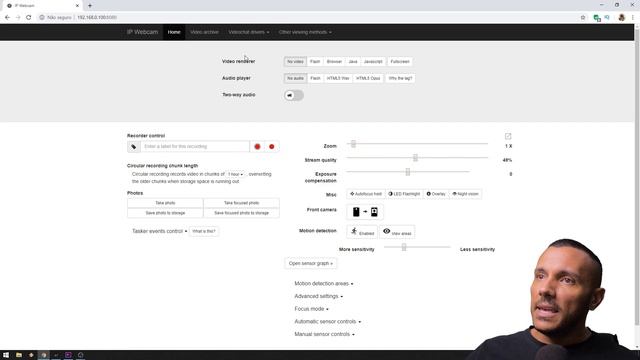This screenshot has height=360, width=640.
Task: Click the Stream quality slider handle
Action: [416, 158]
